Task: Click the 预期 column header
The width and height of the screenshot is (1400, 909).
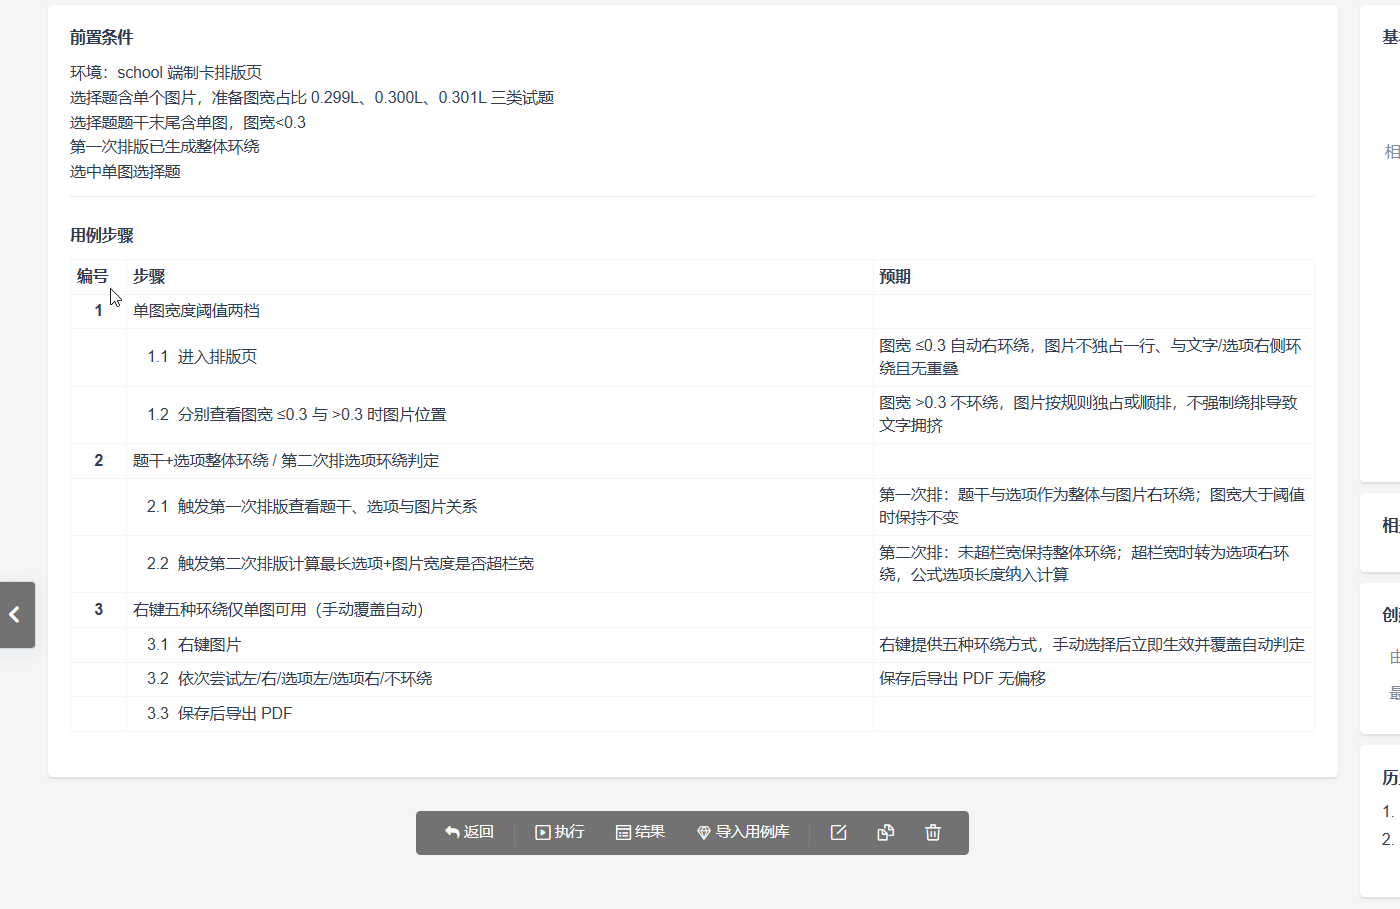Action: pyautogui.click(x=895, y=277)
